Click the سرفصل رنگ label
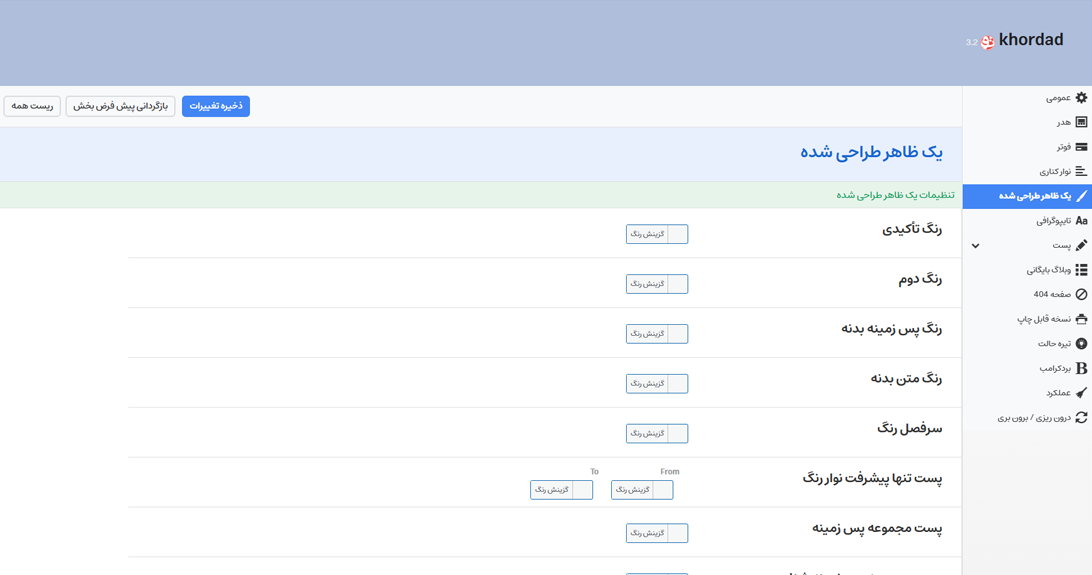The image size is (1092, 575). coord(910,429)
